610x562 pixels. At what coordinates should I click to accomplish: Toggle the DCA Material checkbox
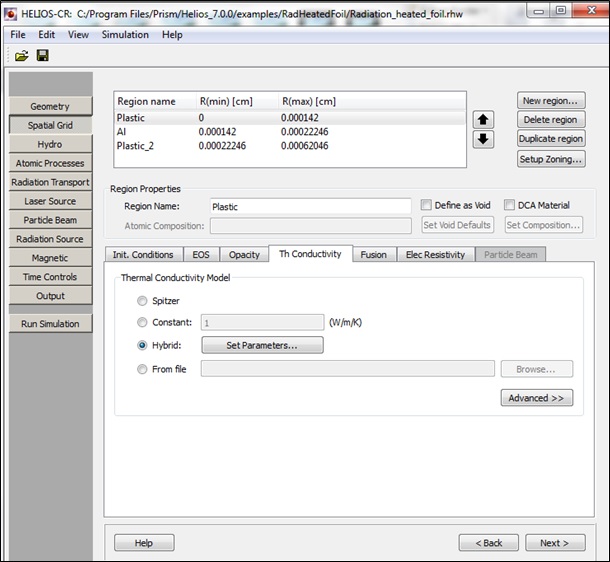511,206
